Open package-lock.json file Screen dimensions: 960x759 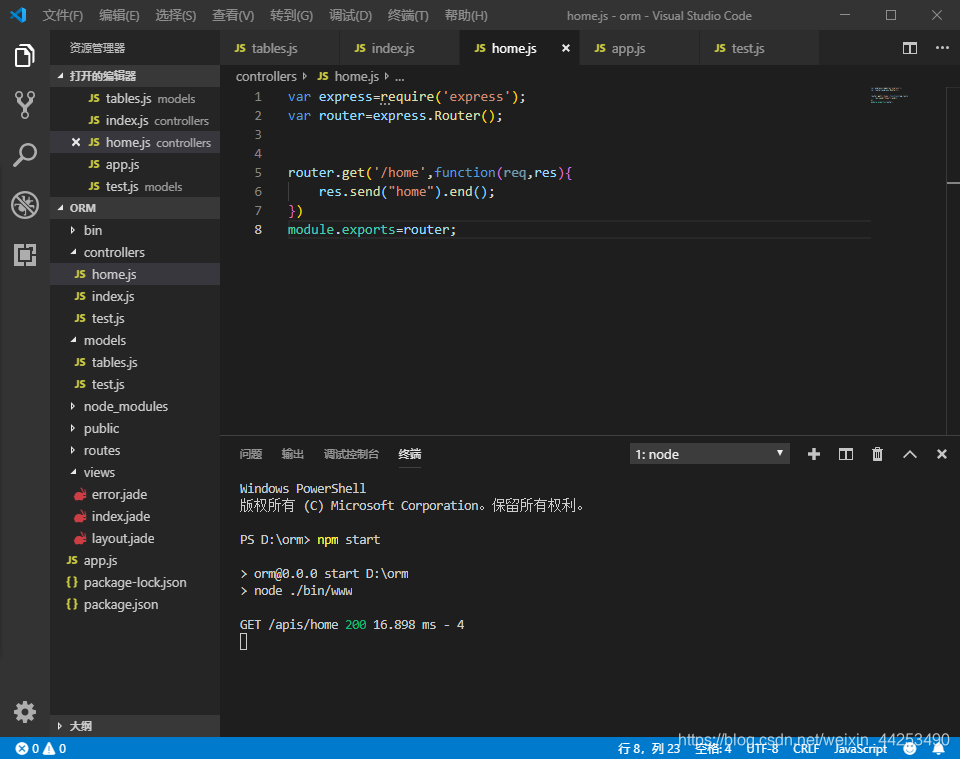135,583
